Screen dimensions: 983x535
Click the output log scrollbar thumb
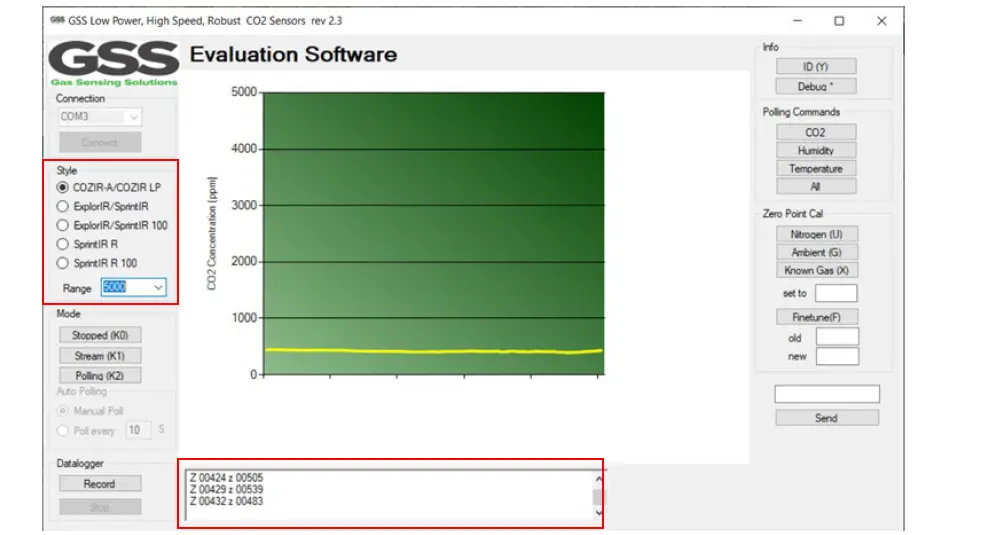pos(598,497)
